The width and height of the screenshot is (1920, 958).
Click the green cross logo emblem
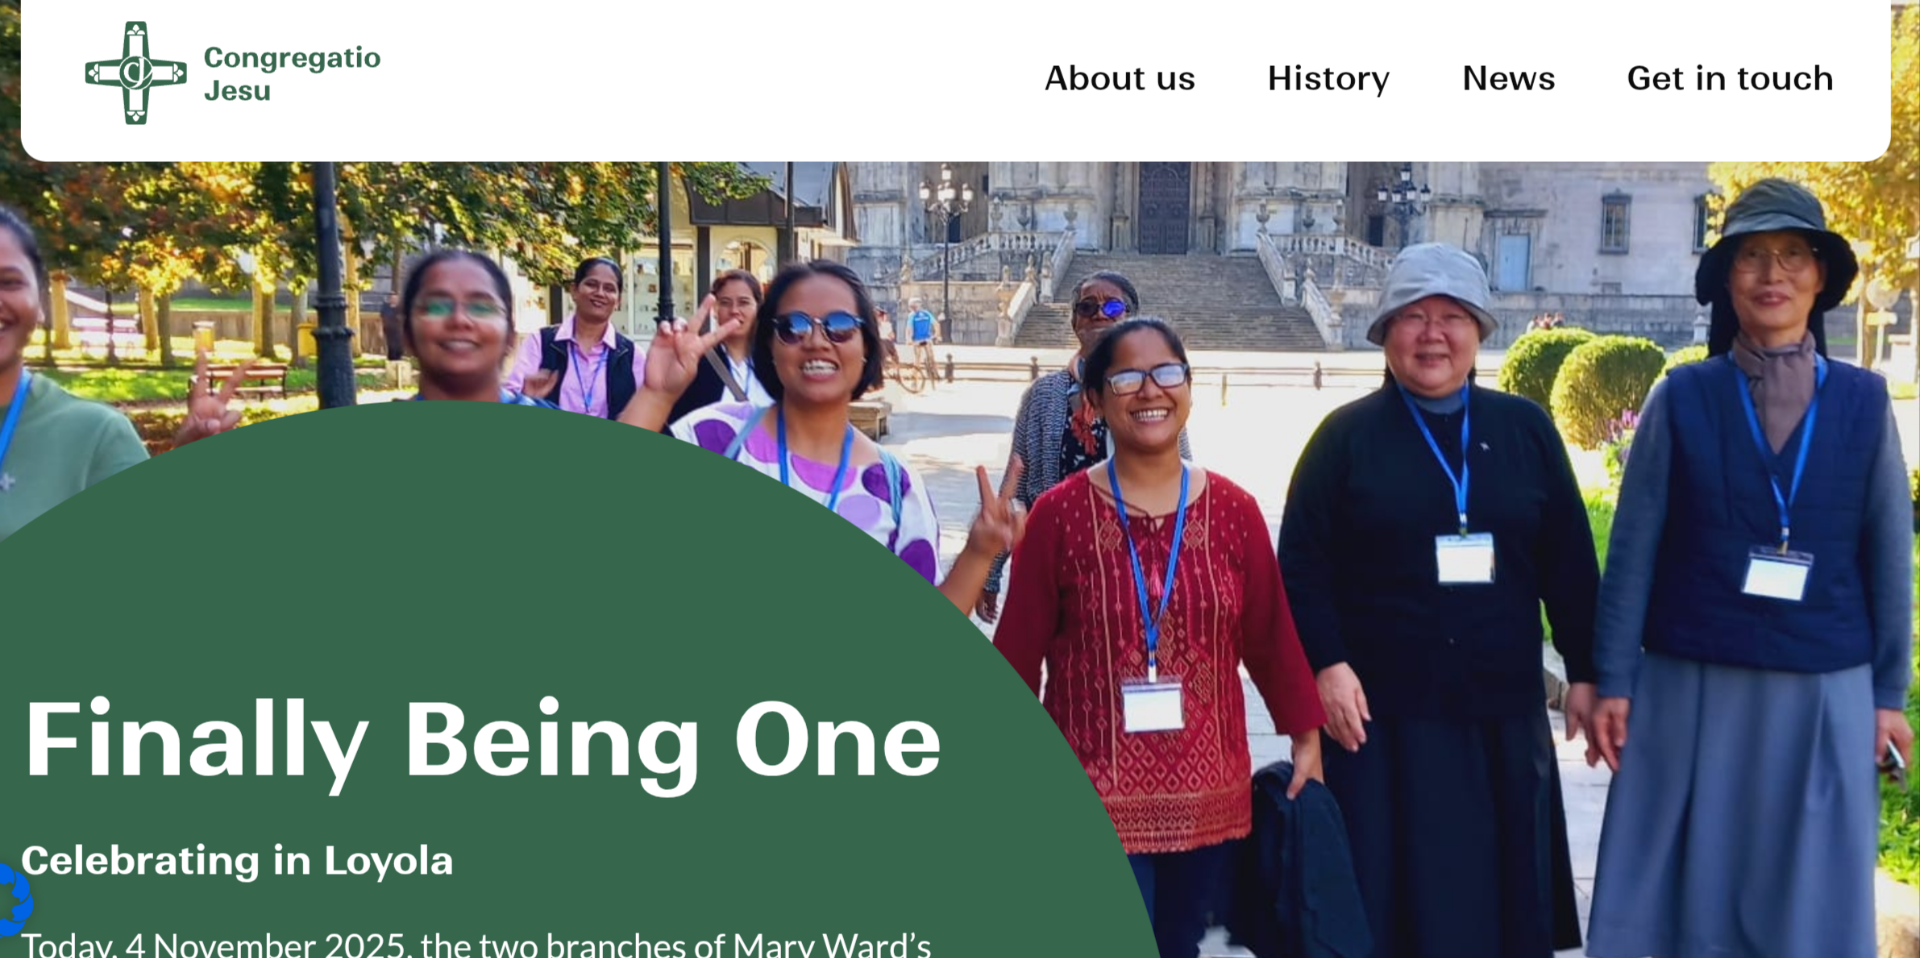(136, 73)
